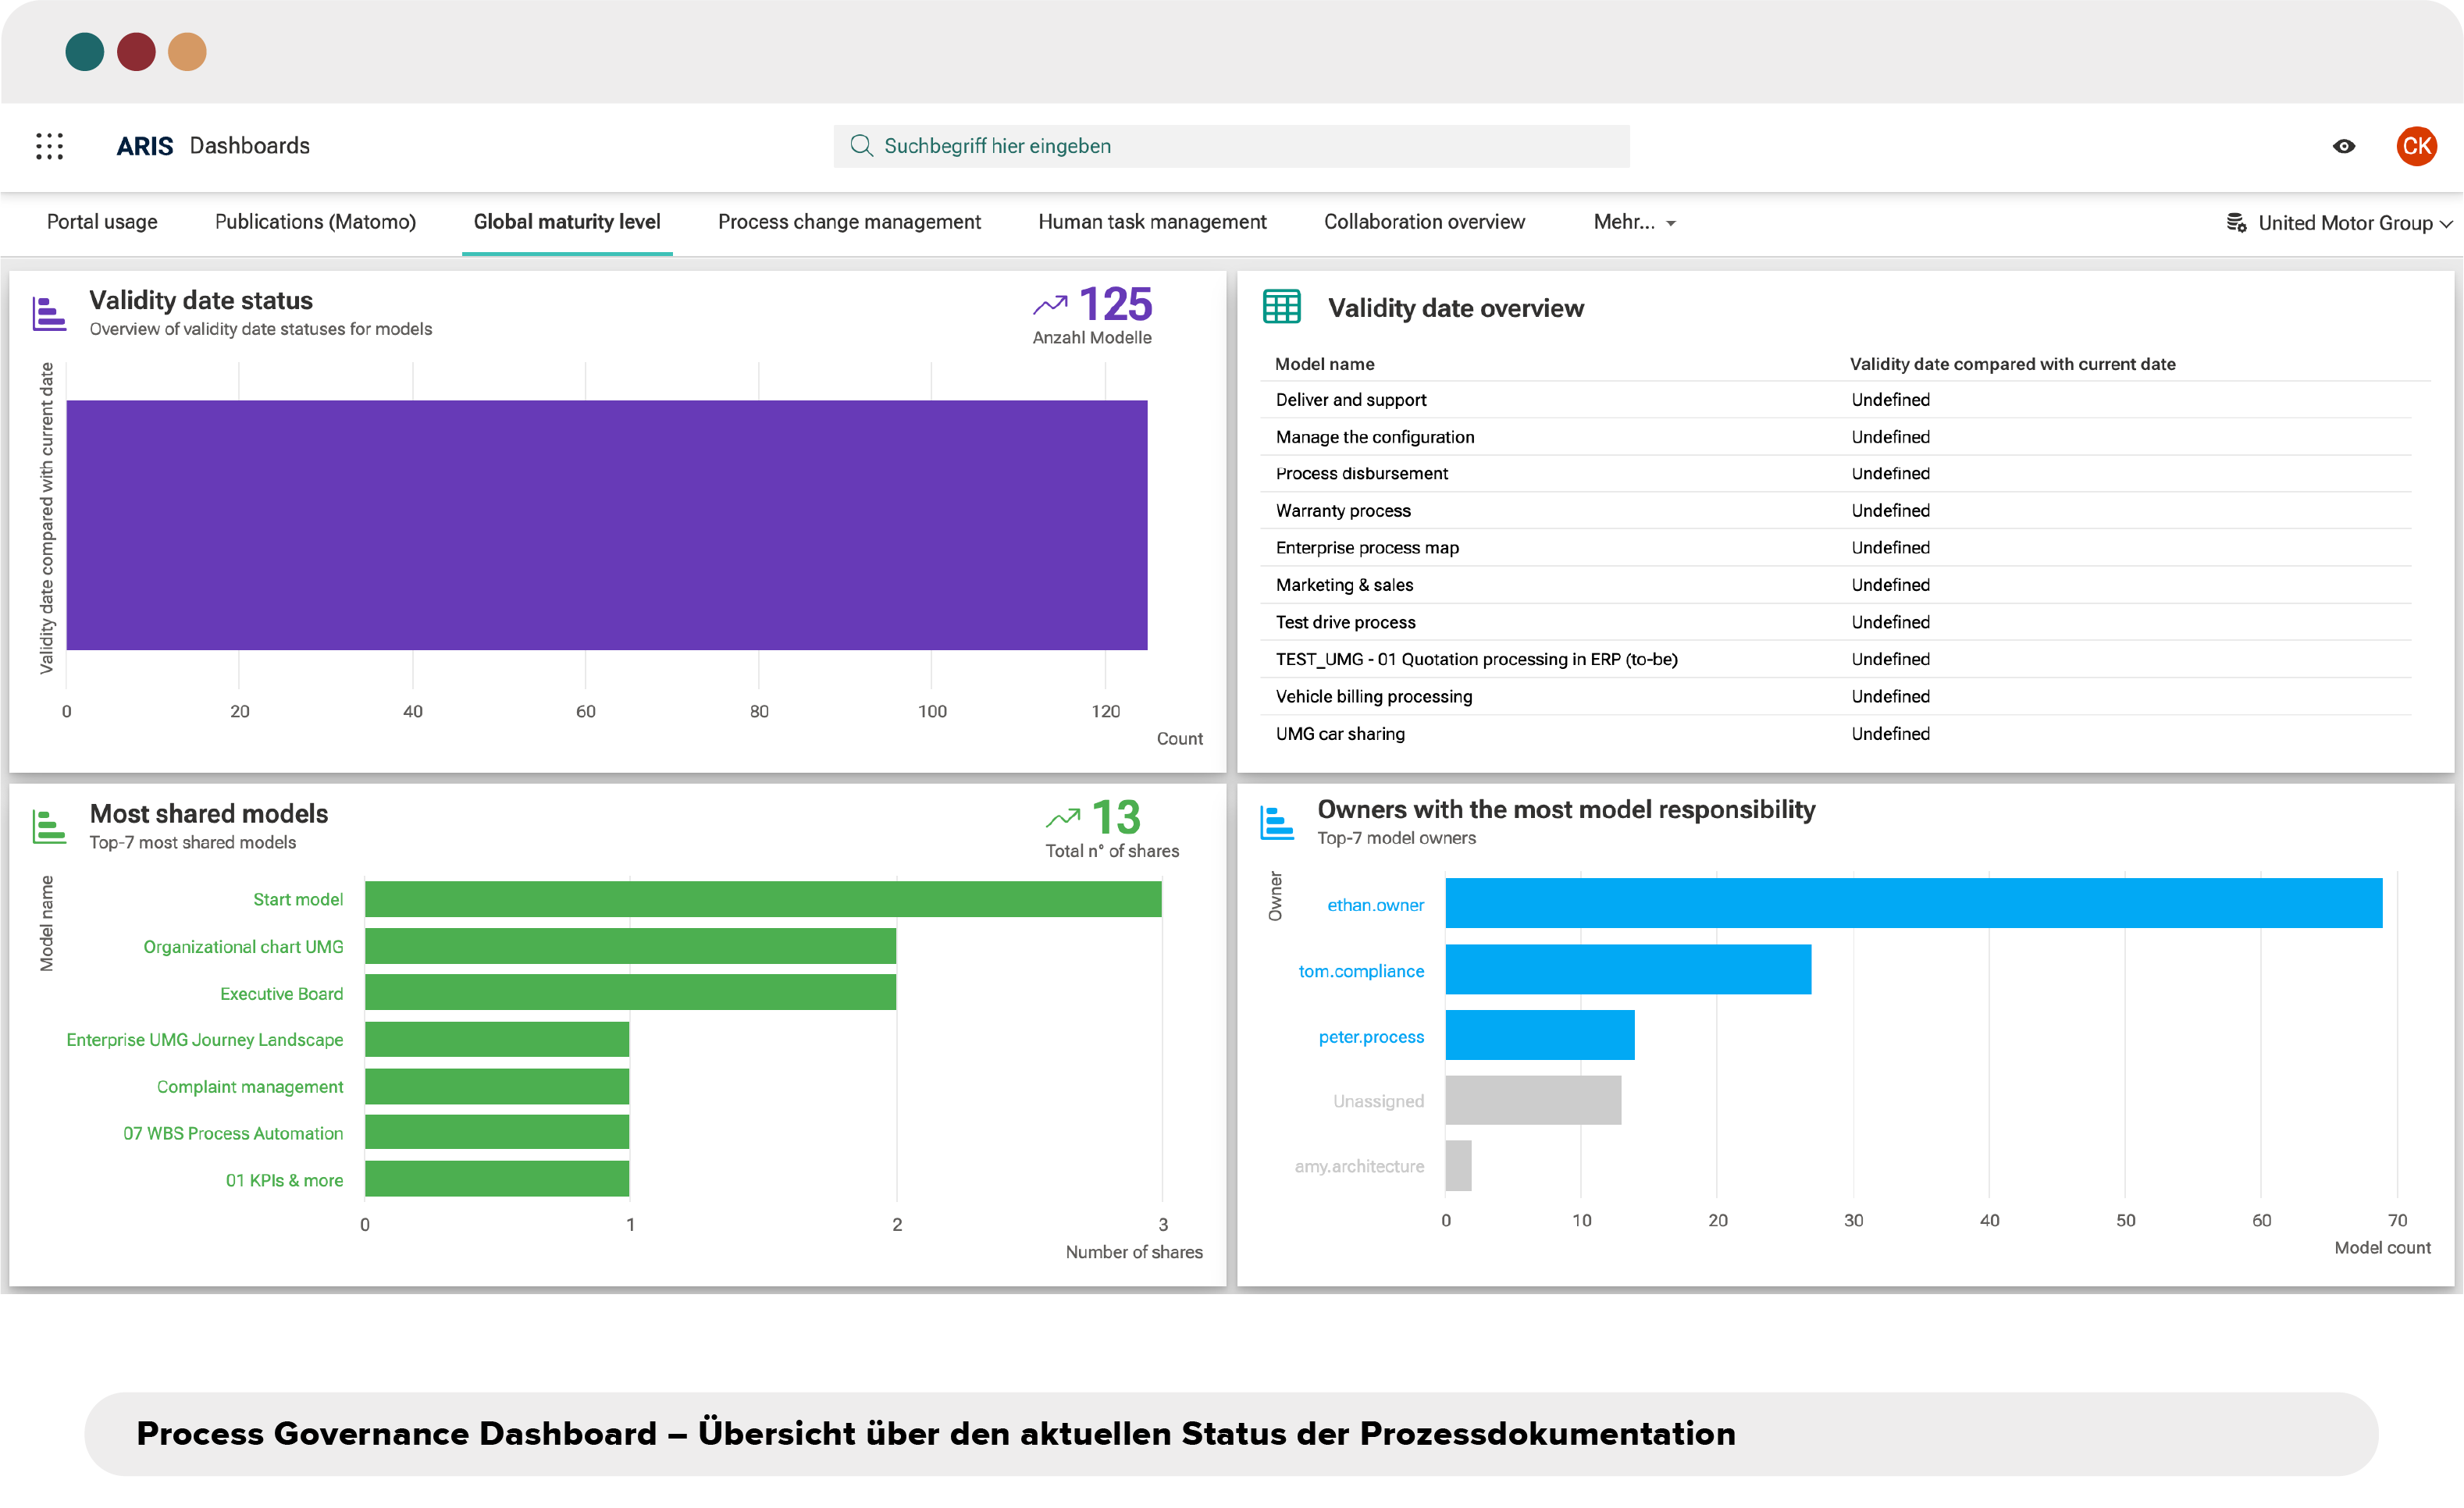This screenshot has height=1508, width=2464.
Task: Click the Unassigned gray bar
Action: (1533, 1100)
